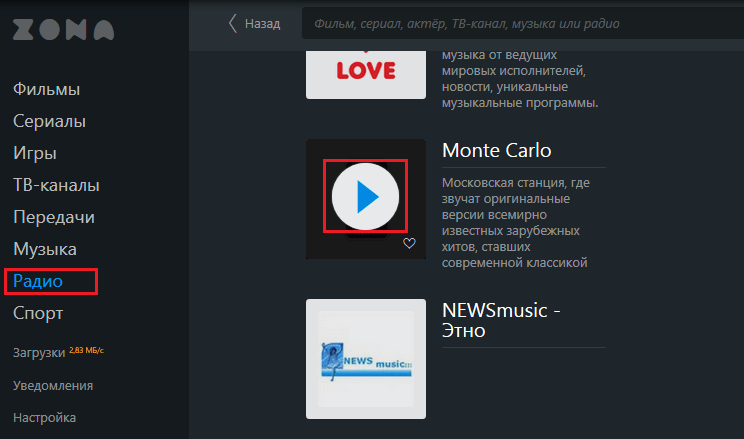Screen dimensions: 744x439
Task: Open the Monte Carlo station title
Action: [x=496, y=150]
